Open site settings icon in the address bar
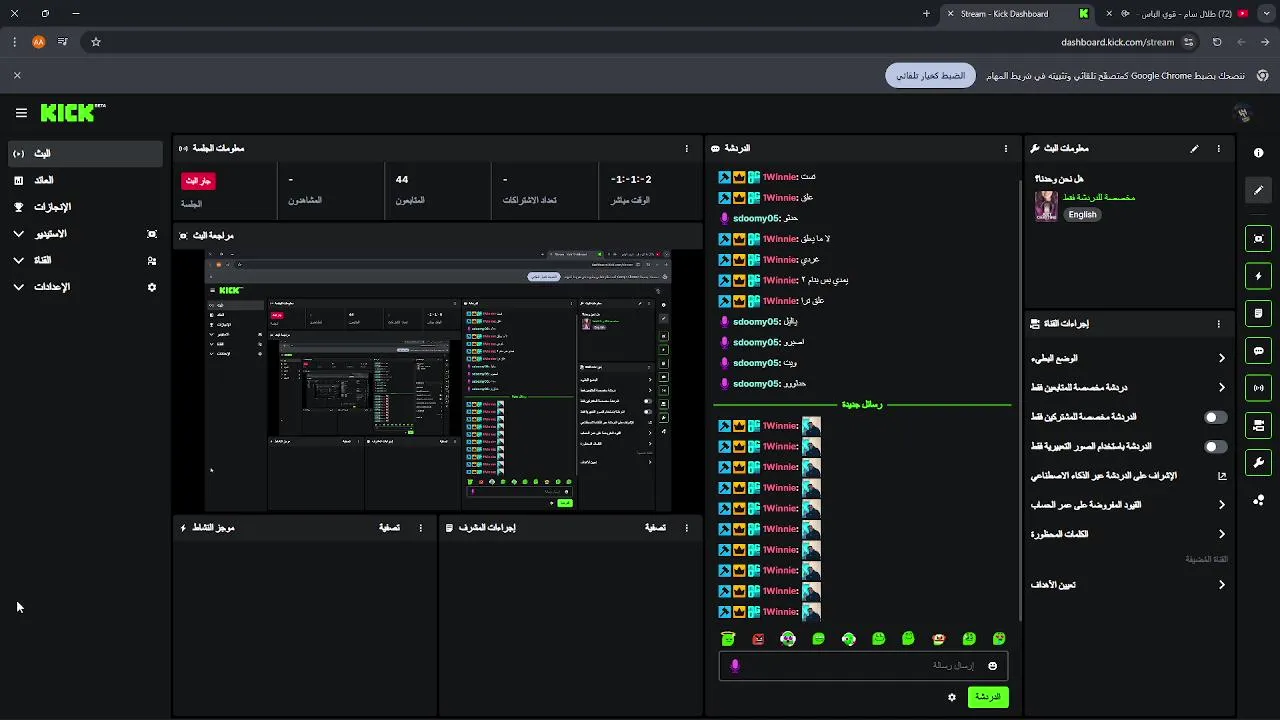Image resolution: width=1280 pixels, height=720 pixels. pos(1188,42)
